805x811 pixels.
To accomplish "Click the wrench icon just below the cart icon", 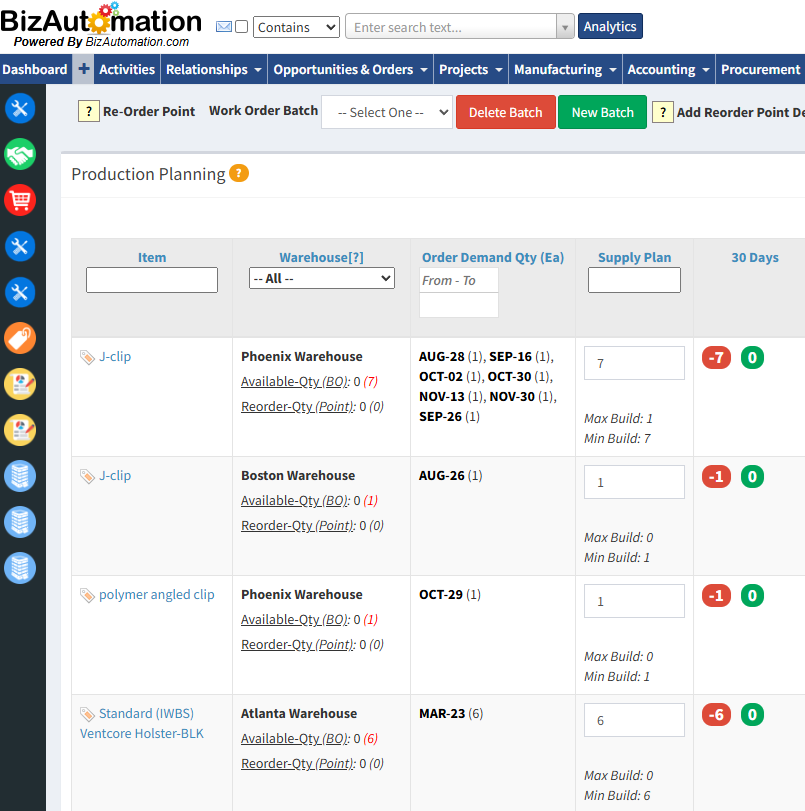I will pyautogui.click(x=20, y=246).
